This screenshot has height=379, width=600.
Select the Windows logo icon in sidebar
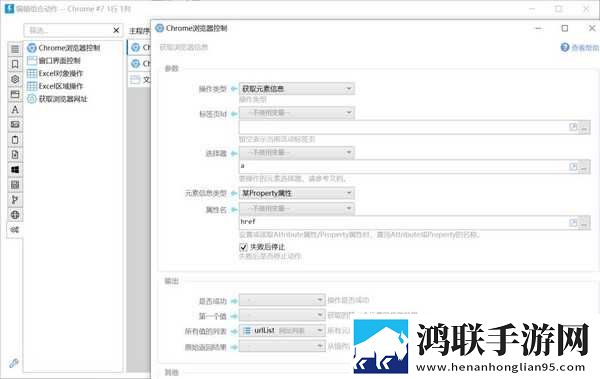click(x=15, y=170)
